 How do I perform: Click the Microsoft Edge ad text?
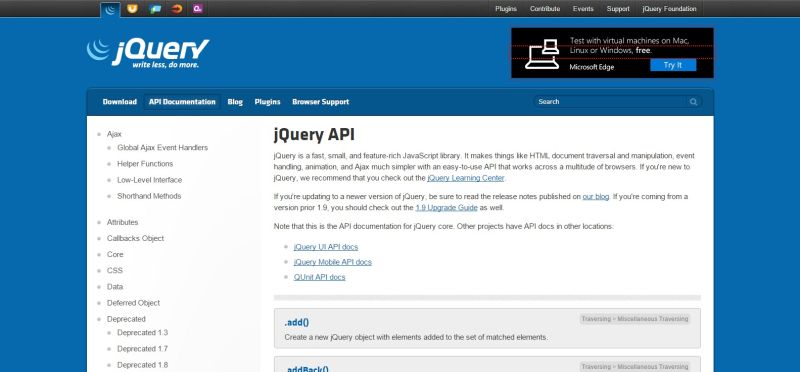pos(592,67)
